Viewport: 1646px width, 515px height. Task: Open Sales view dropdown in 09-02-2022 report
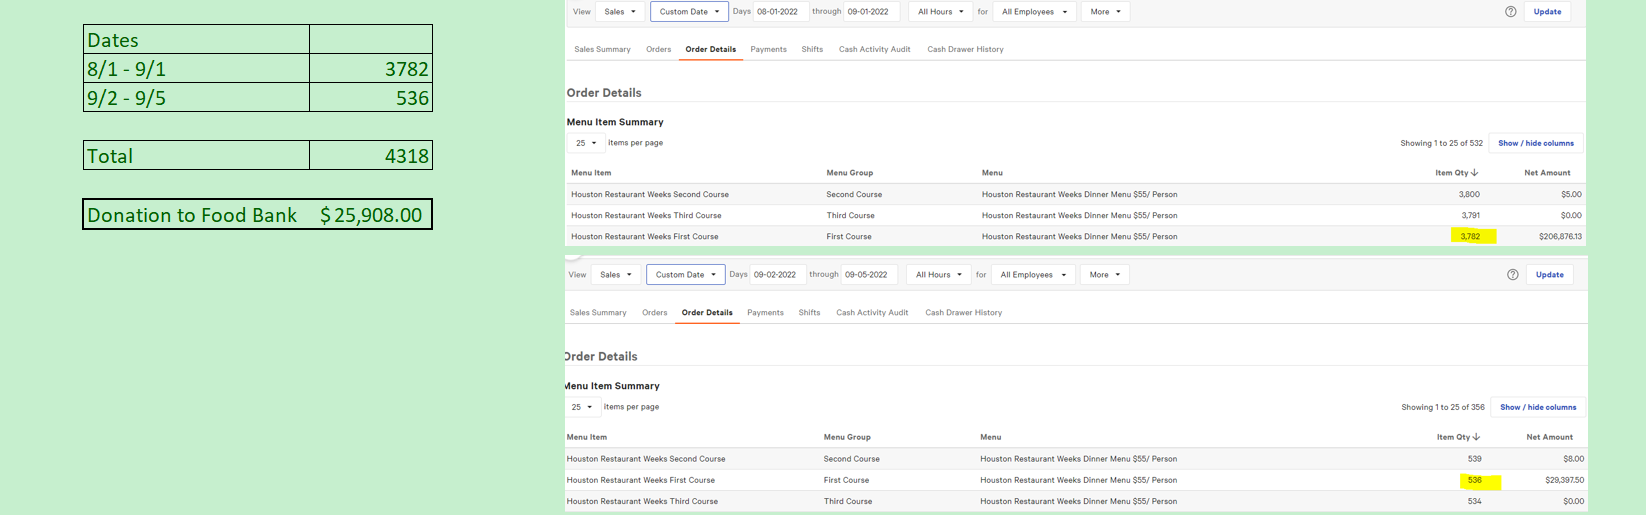click(x=616, y=275)
